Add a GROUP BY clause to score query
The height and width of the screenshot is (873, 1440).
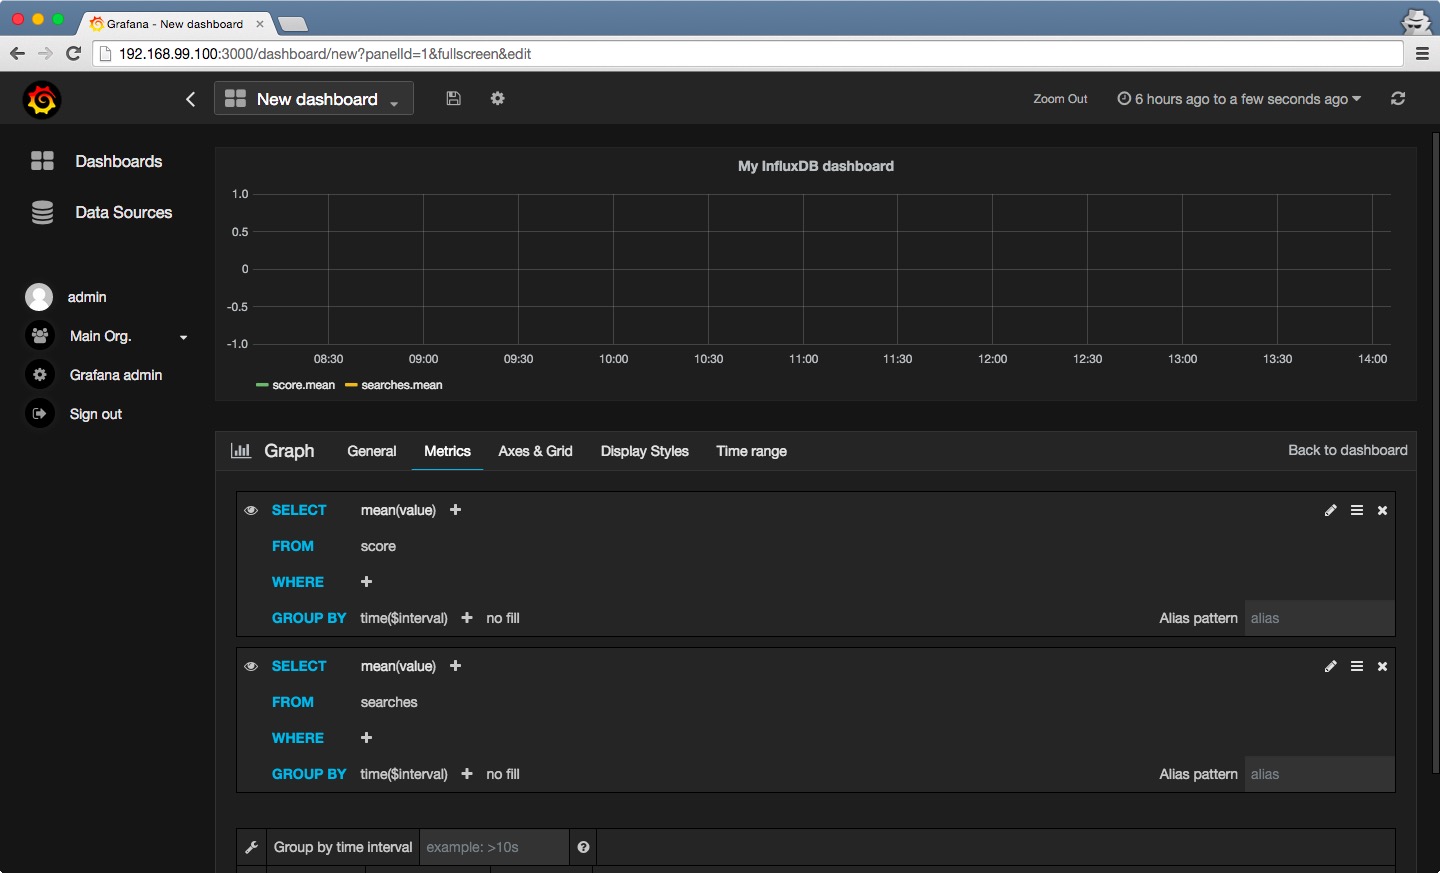(466, 618)
